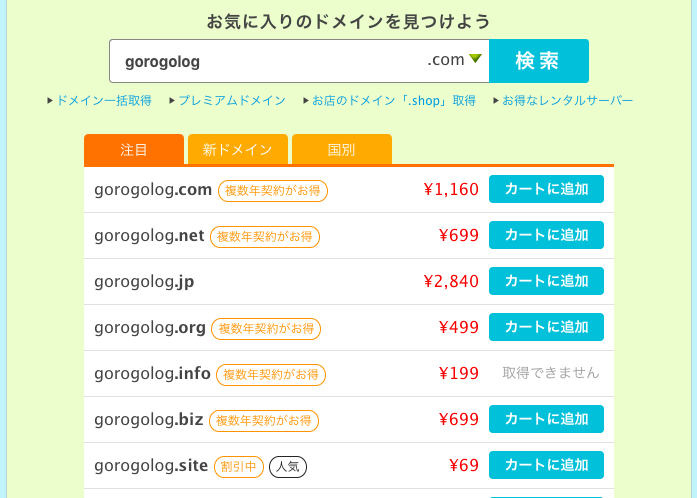Click the 複数年契約がお得 badge beside gorogolog.info

(x=271, y=375)
